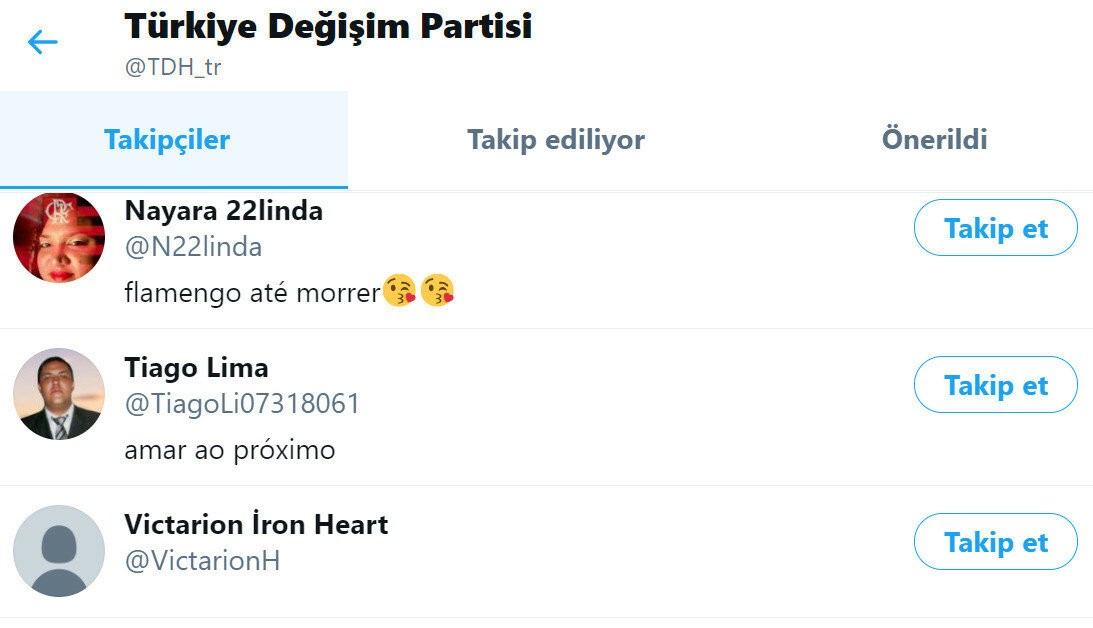Viewport: 1093px width, 628px height.
Task: Follow Tiago Lima with Takip et
Action: tap(995, 386)
